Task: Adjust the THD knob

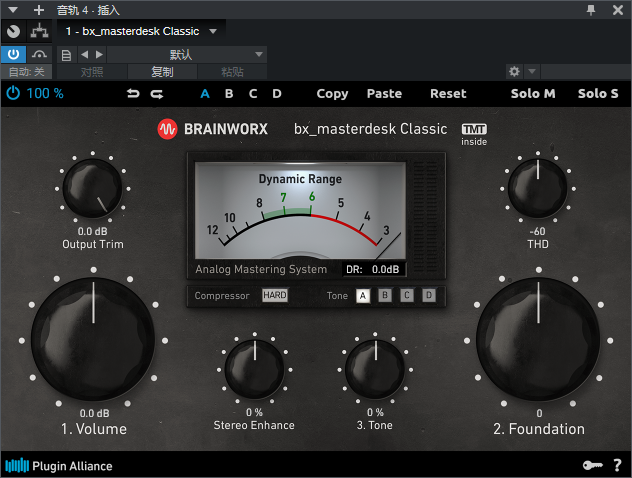Action: pyautogui.click(x=538, y=188)
